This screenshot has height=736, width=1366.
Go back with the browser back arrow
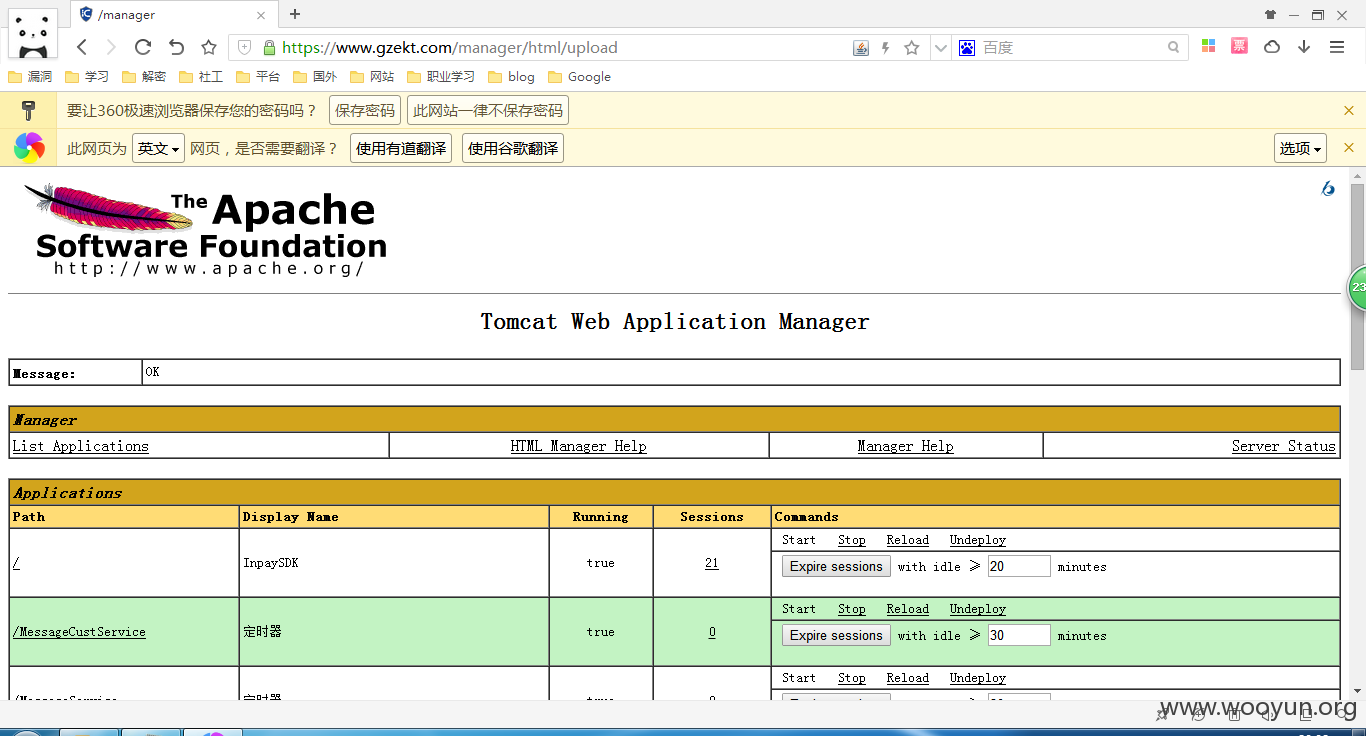(x=82, y=47)
